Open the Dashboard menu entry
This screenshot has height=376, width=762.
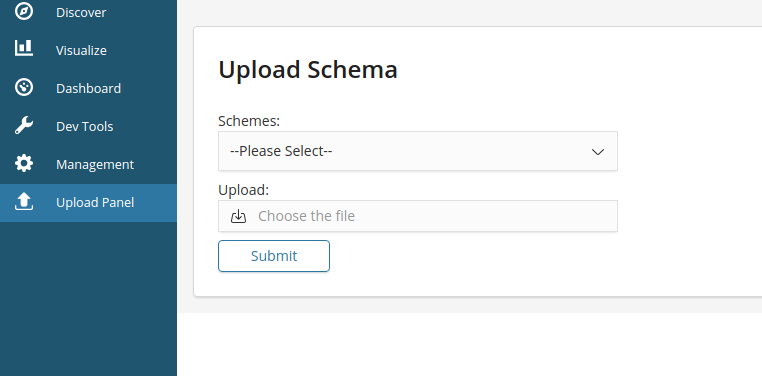coord(88,88)
